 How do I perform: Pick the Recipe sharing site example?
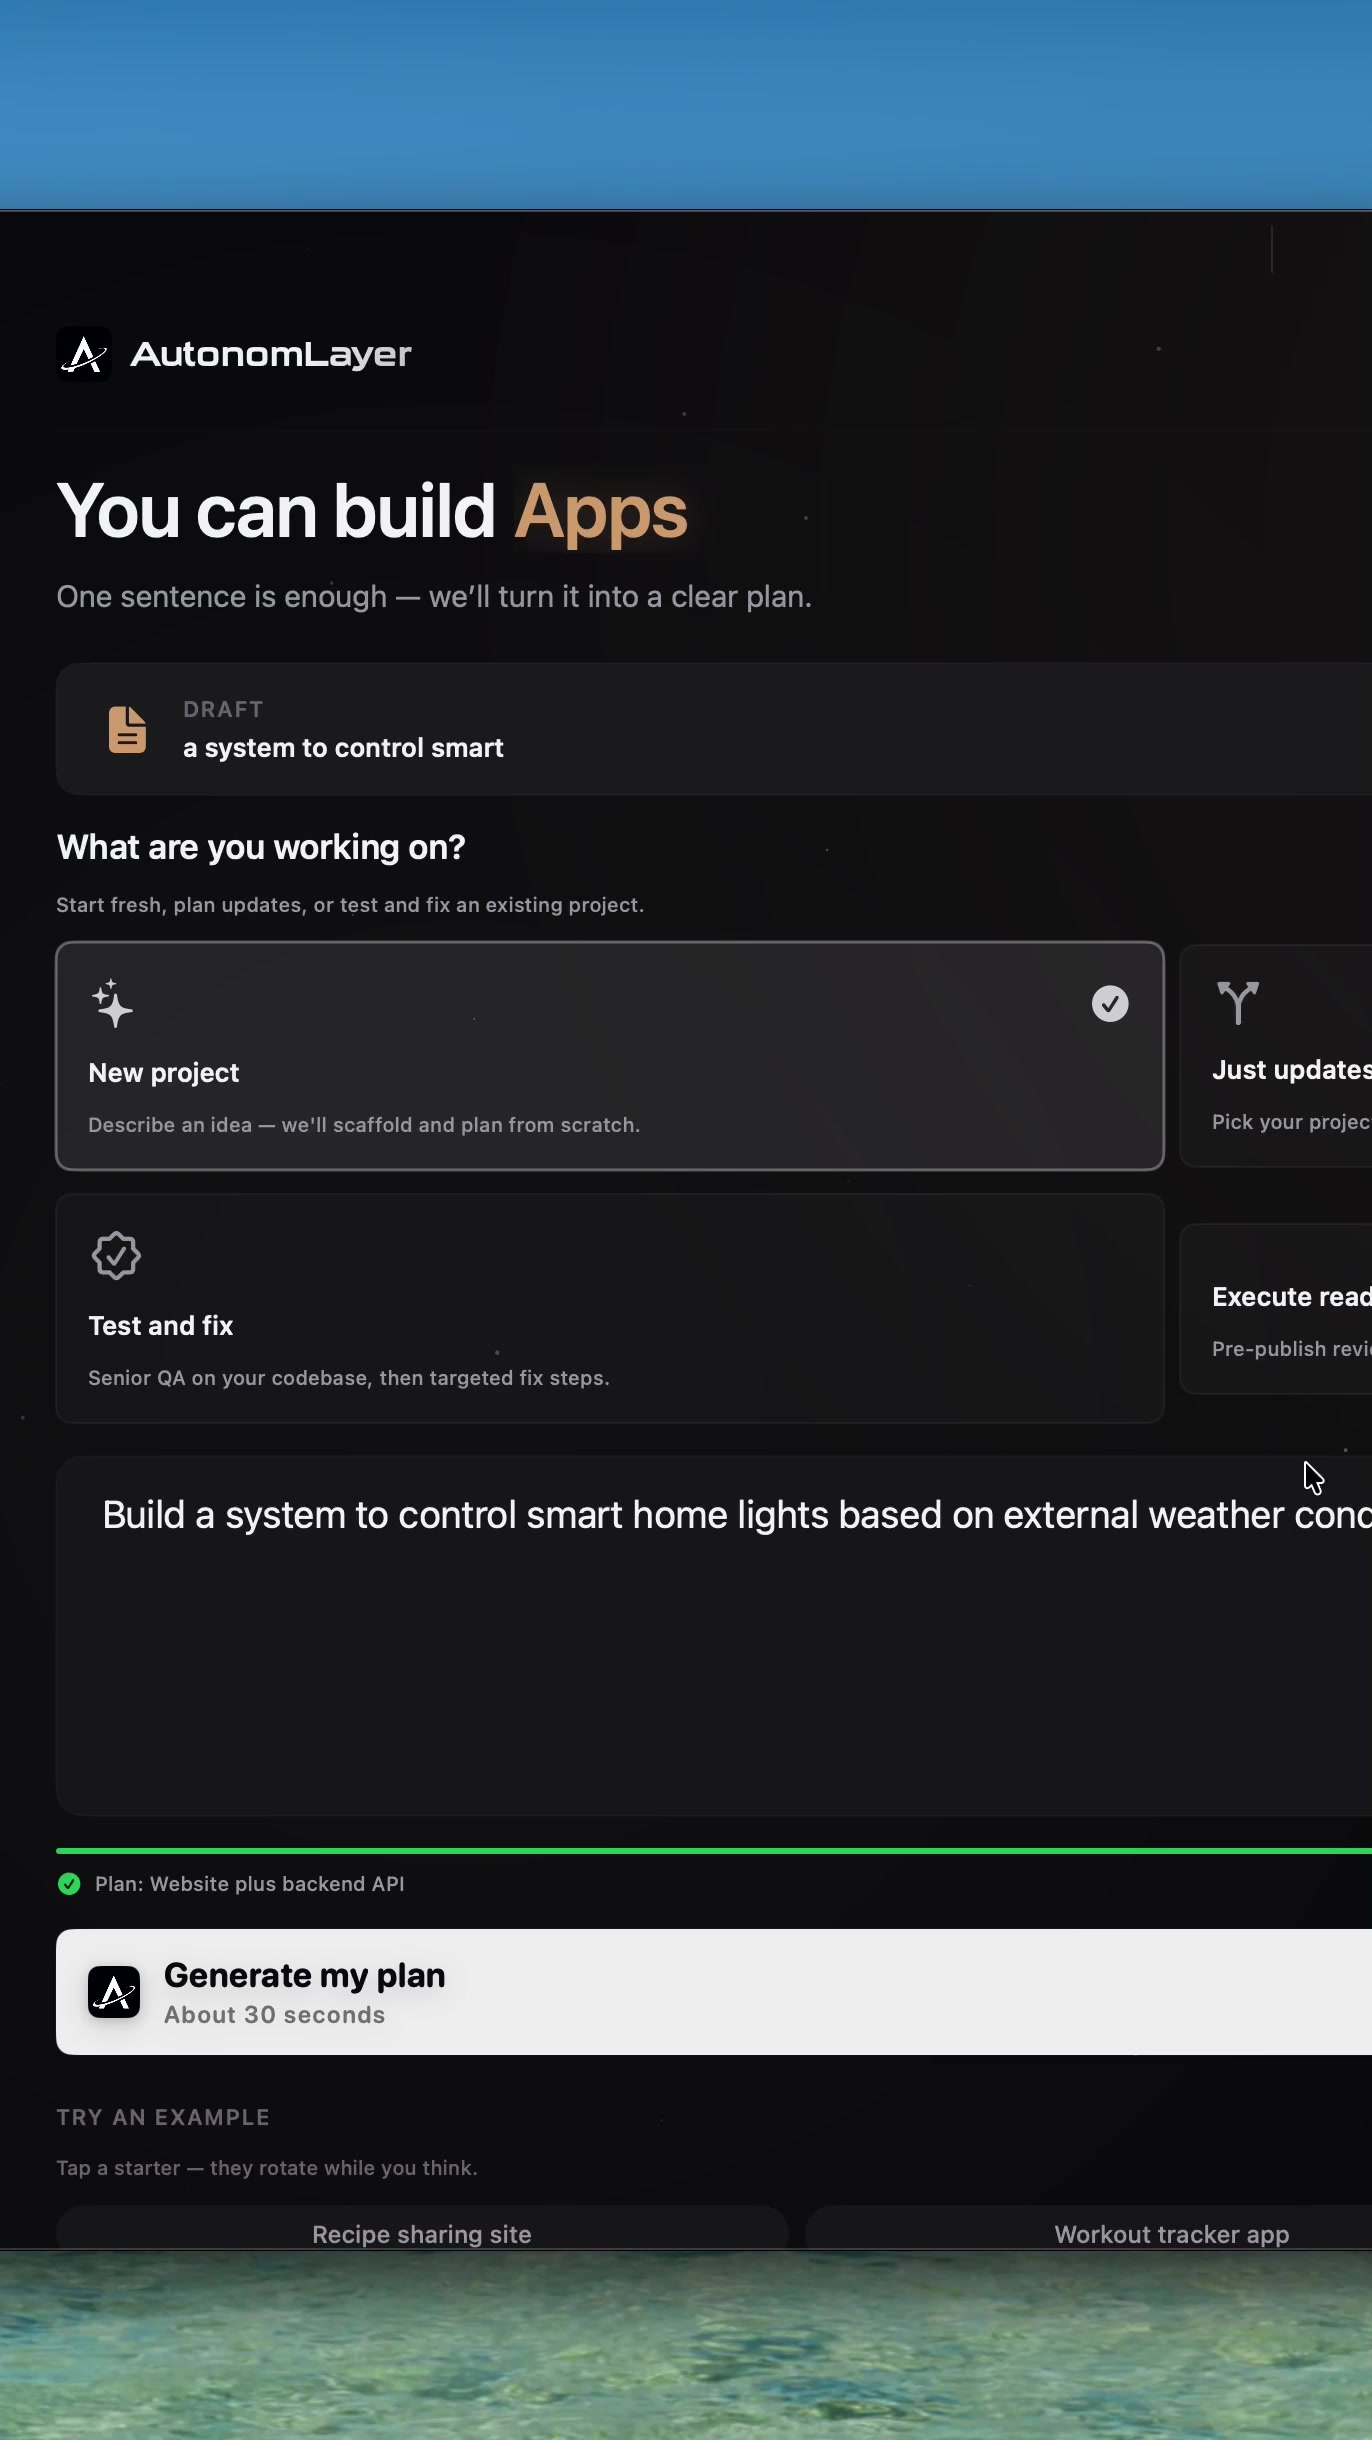coord(422,2230)
